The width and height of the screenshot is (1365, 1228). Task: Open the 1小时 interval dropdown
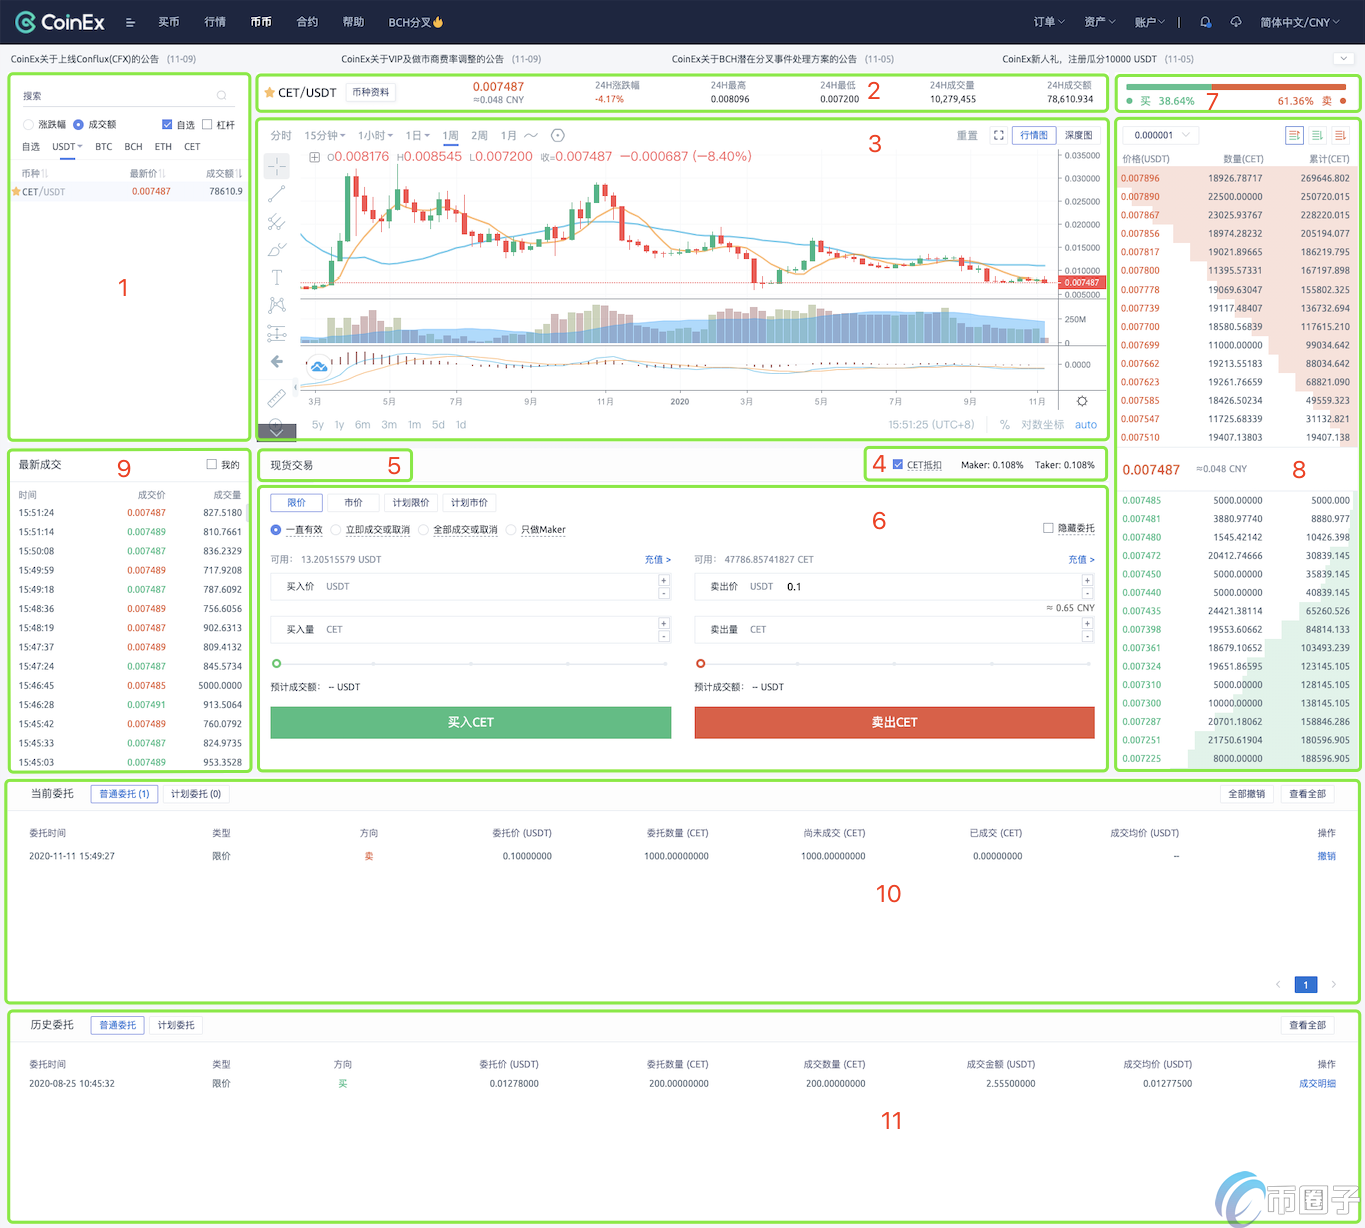coord(376,135)
